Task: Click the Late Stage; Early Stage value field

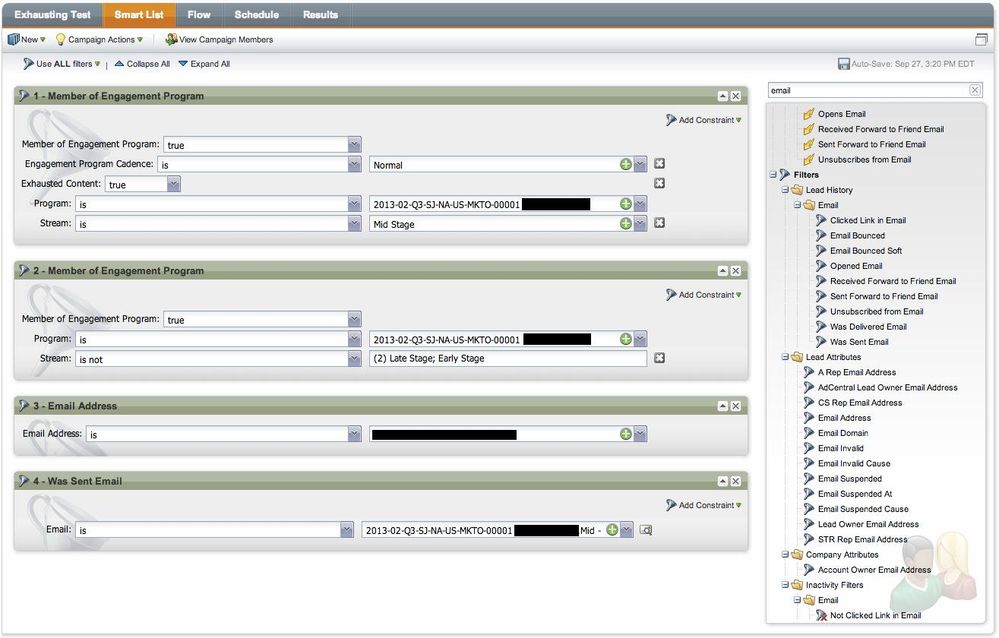Action: (507, 358)
